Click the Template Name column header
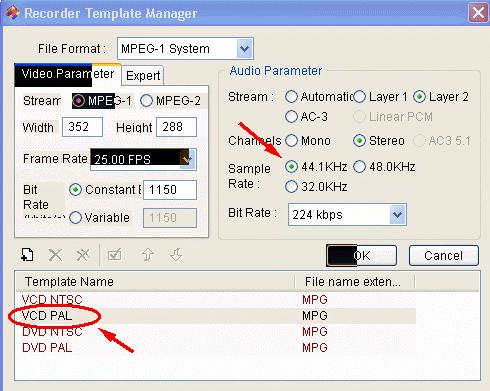Viewport: 490px width, 391px height. (x=155, y=282)
